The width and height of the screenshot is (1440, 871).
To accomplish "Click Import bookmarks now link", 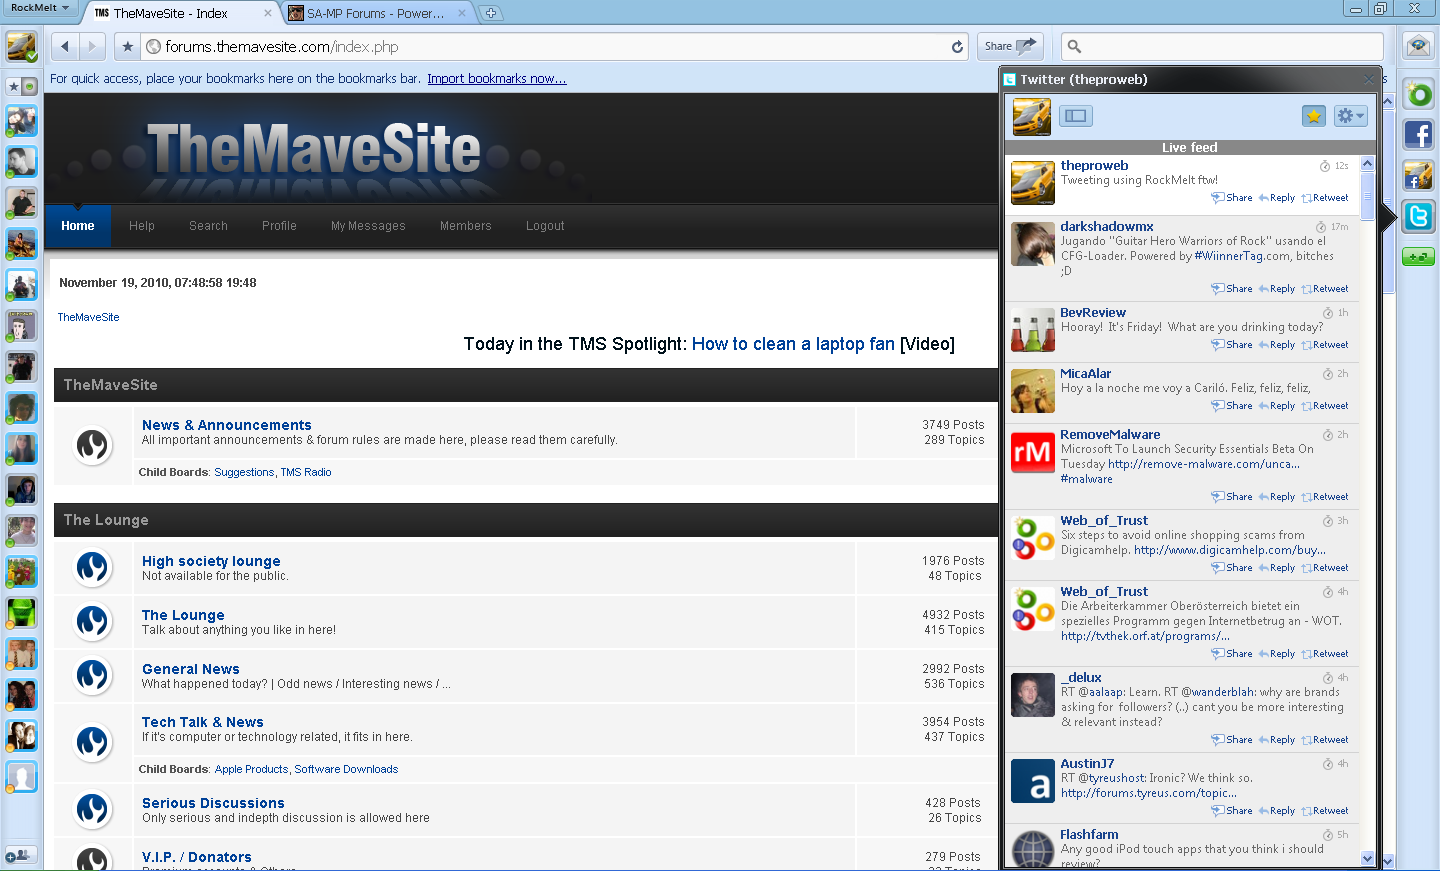I will 496,79.
